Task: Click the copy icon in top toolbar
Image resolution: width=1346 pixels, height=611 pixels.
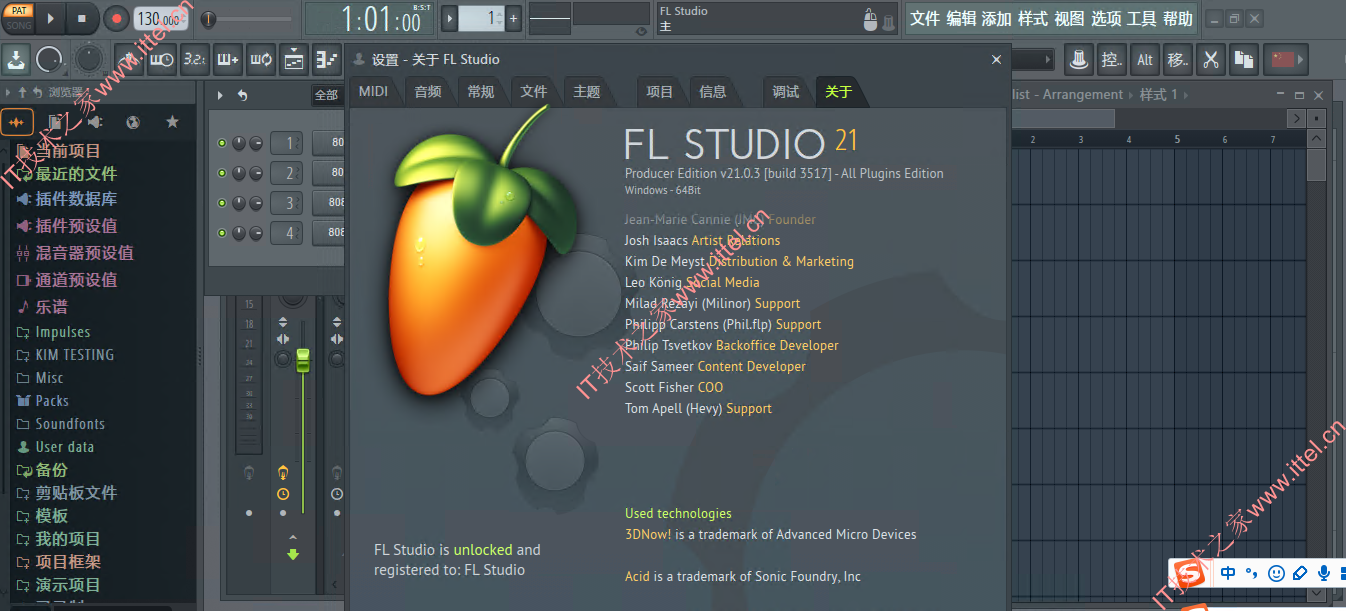Action: [x=1244, y=60]
